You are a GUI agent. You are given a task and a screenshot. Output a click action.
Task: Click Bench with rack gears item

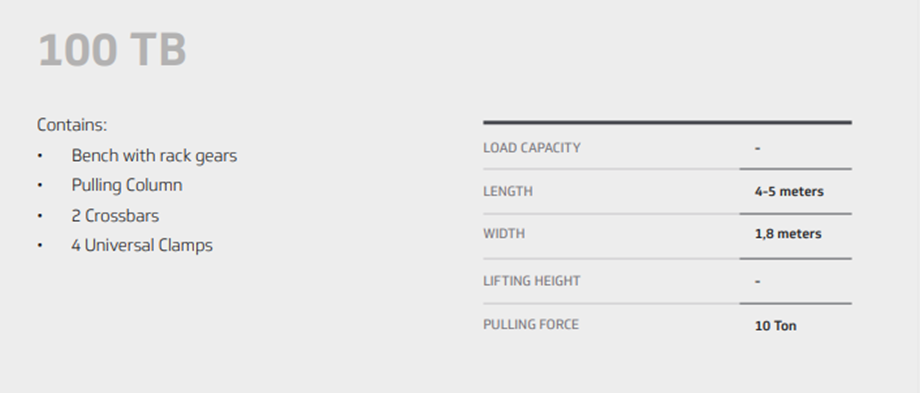154,155
